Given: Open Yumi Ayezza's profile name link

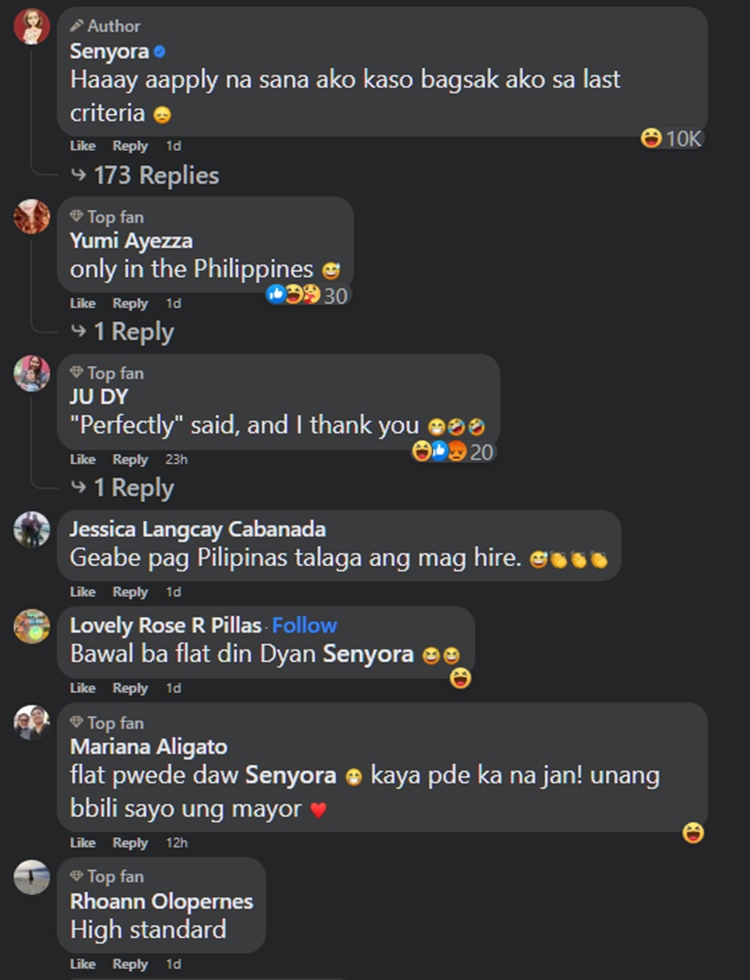Looking at the screenshot, I should 131,241.
